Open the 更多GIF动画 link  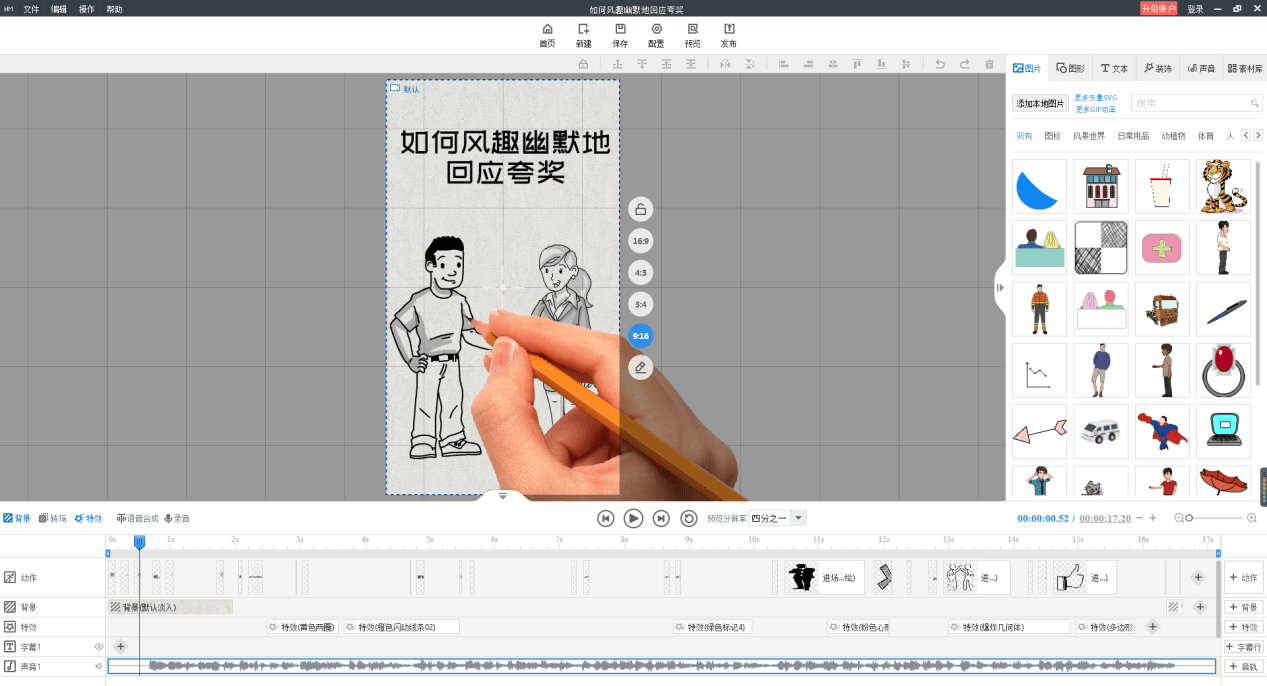(1096, 109)
